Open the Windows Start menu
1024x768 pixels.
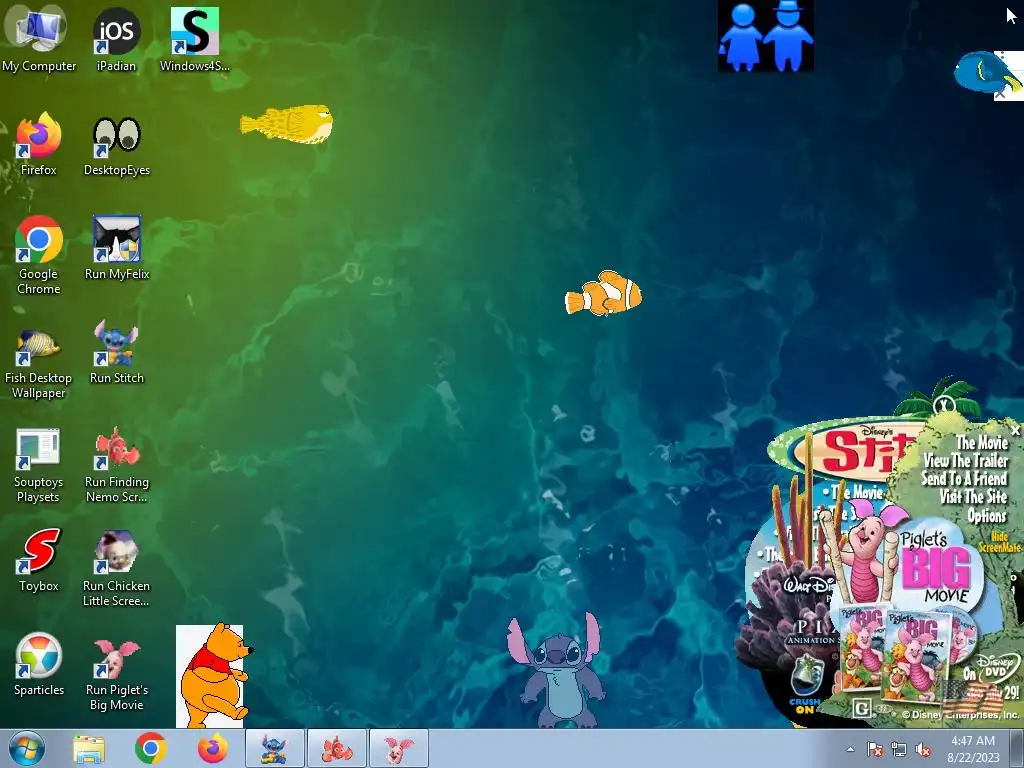pos(26,748)
